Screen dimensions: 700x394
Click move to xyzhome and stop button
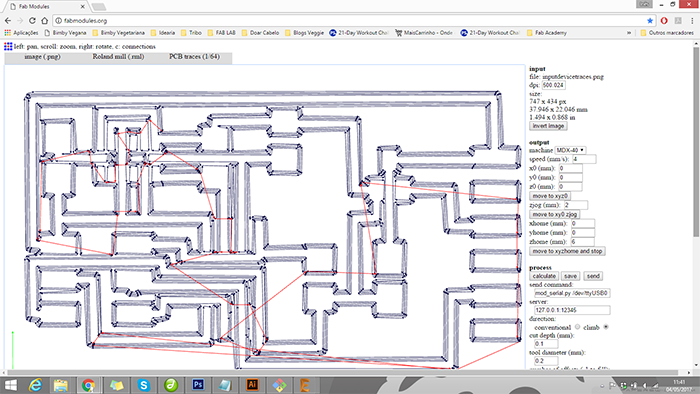[x=567, y=251]
